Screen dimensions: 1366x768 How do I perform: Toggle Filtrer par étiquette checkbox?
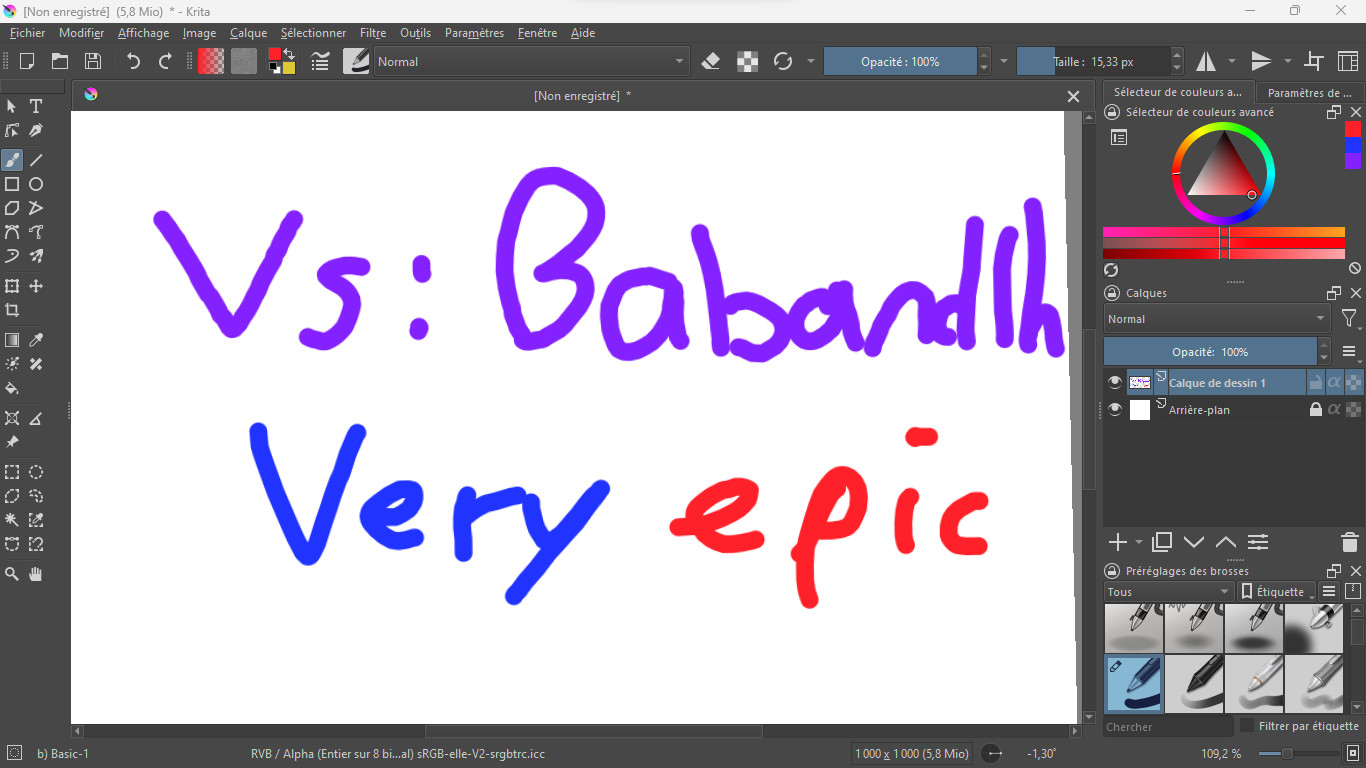tap(1247, 726)
